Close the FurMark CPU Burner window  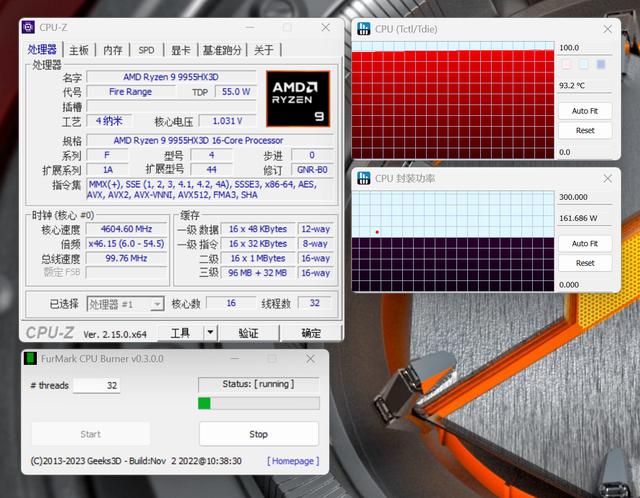point(310,359)
